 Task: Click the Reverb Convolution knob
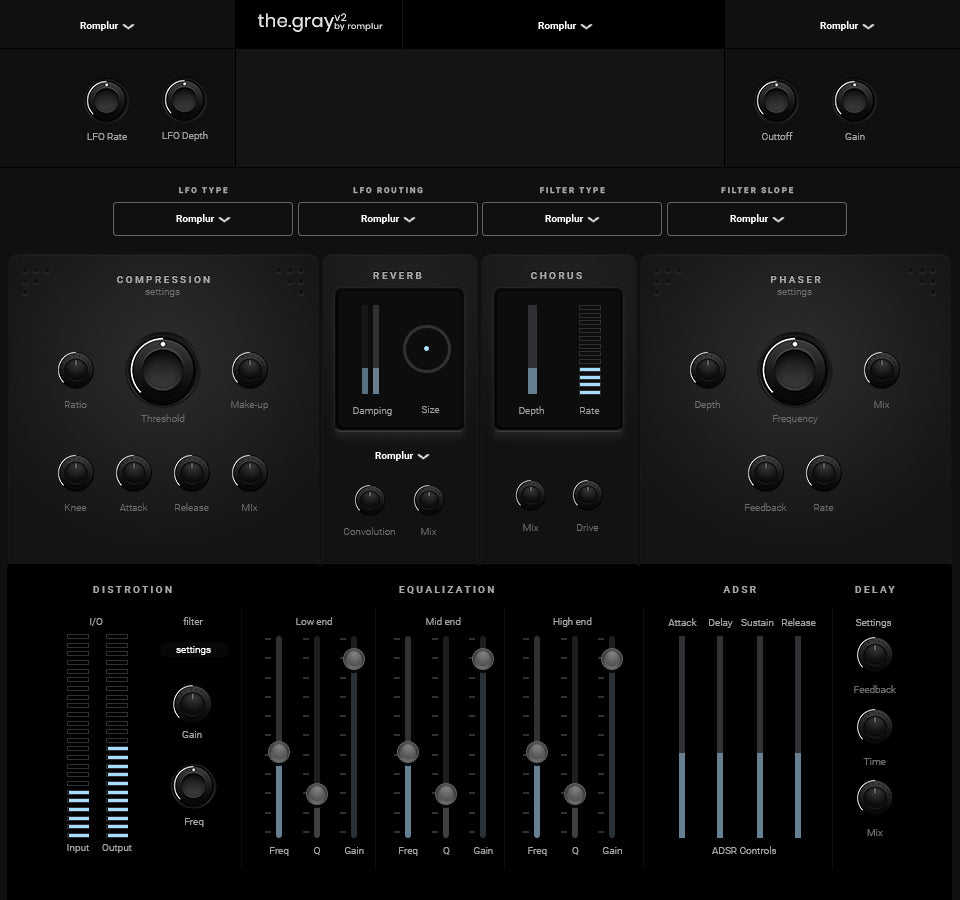369,500
